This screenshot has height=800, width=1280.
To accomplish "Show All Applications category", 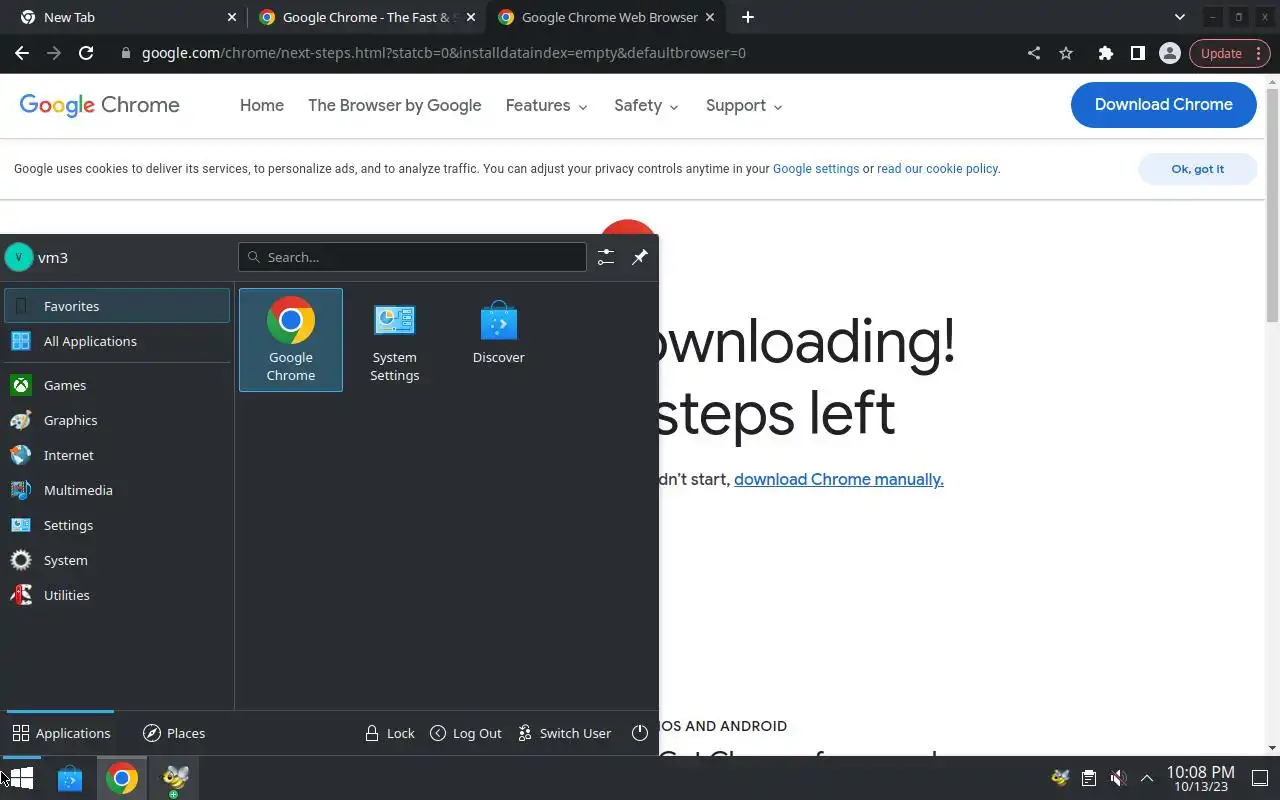I will [x=117, y=341].
